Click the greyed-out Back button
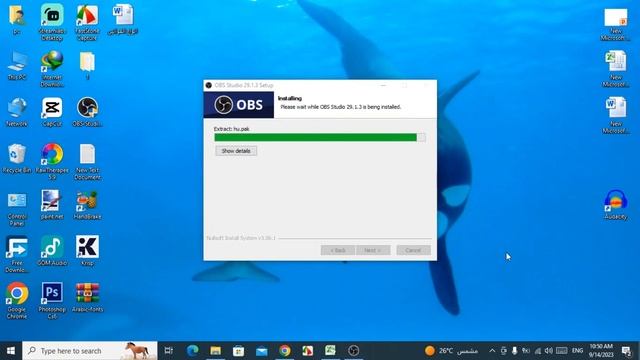 [x=338, y=250]
